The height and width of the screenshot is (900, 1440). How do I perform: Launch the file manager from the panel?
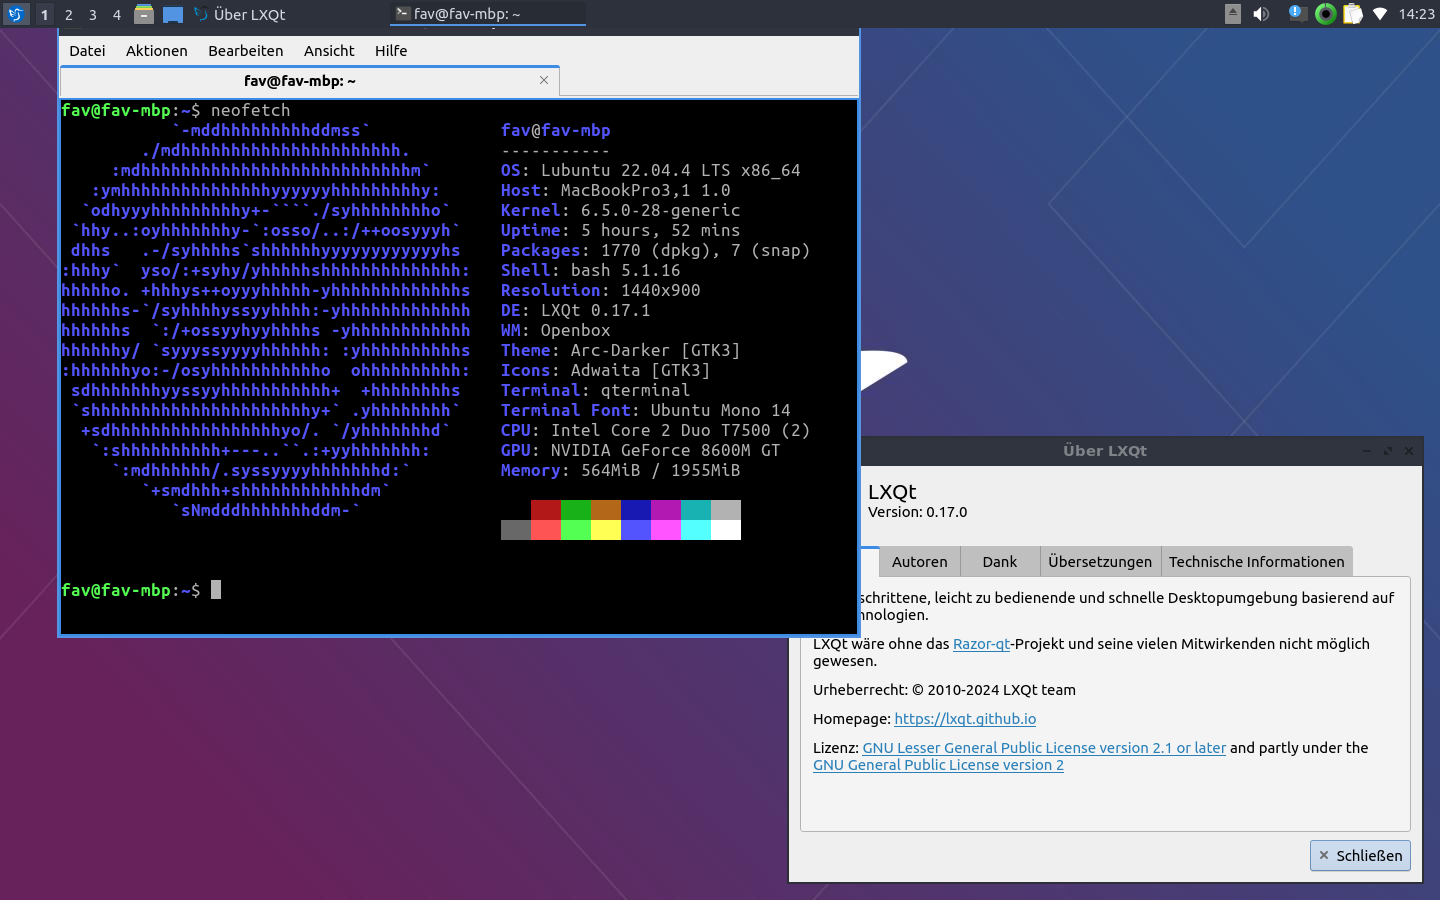144,14
